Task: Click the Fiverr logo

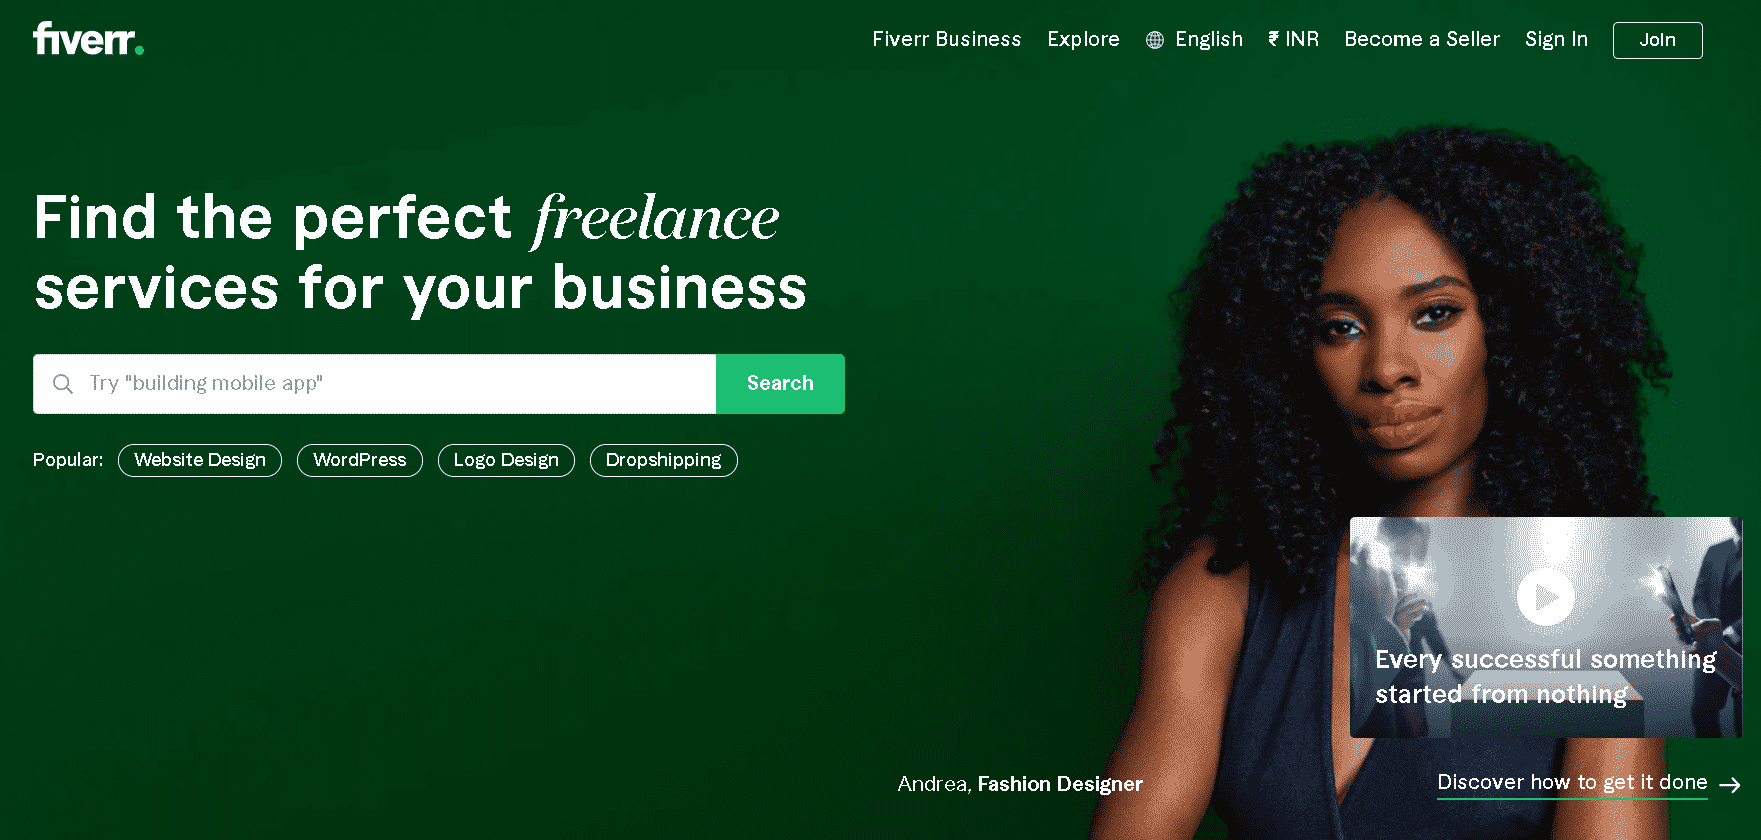Action: click(88, 39)
